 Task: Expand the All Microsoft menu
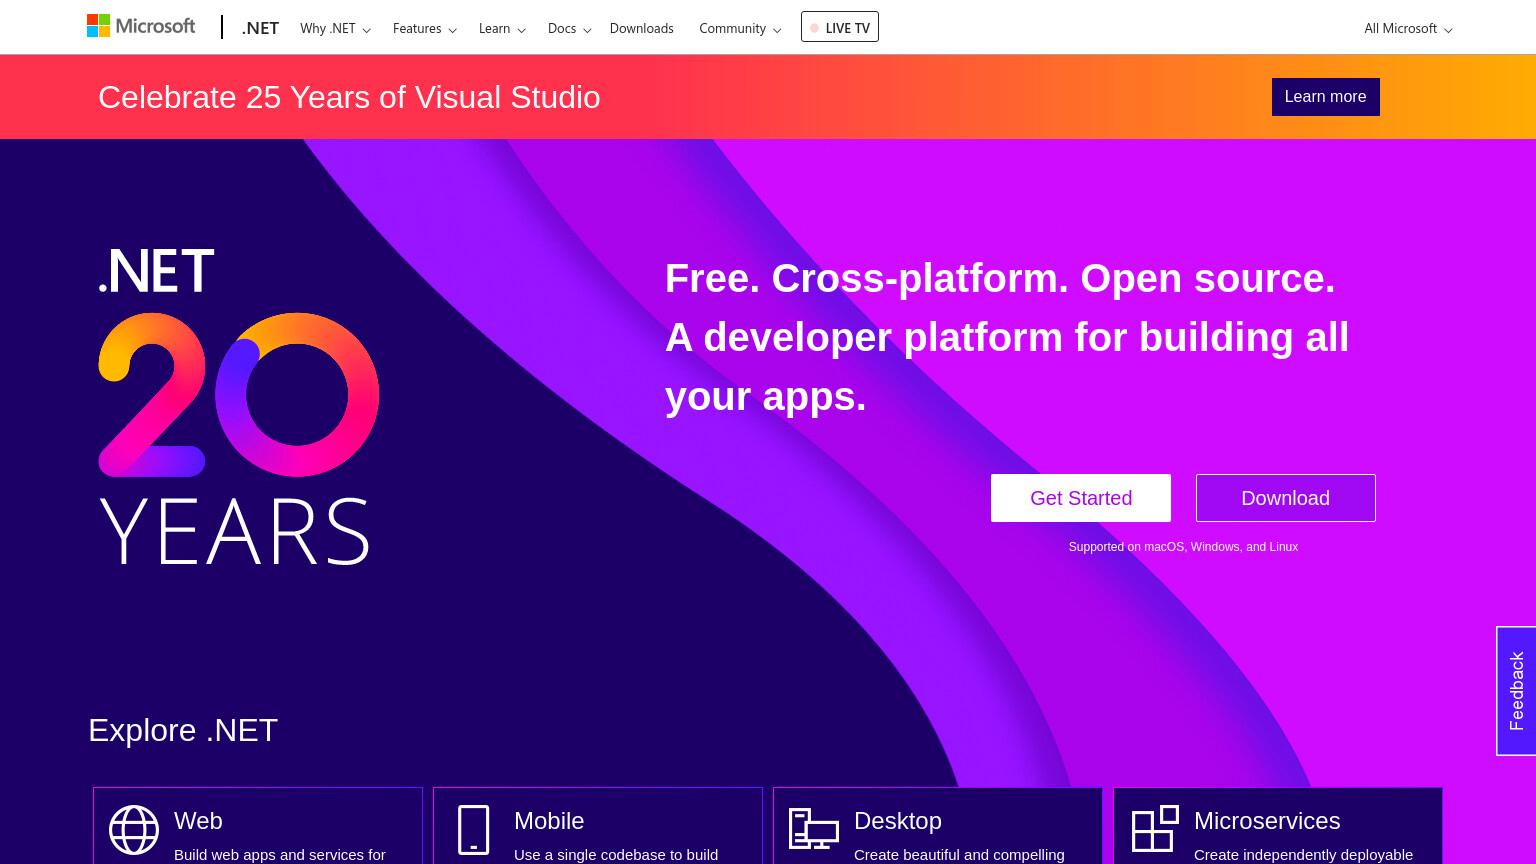click(1408, 28)
